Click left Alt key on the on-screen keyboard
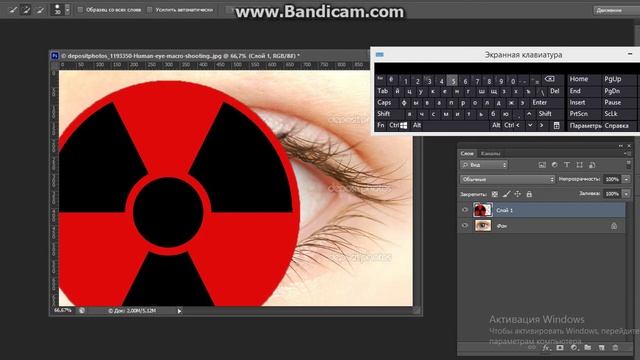The image size is (640, 360). (417, 125)
